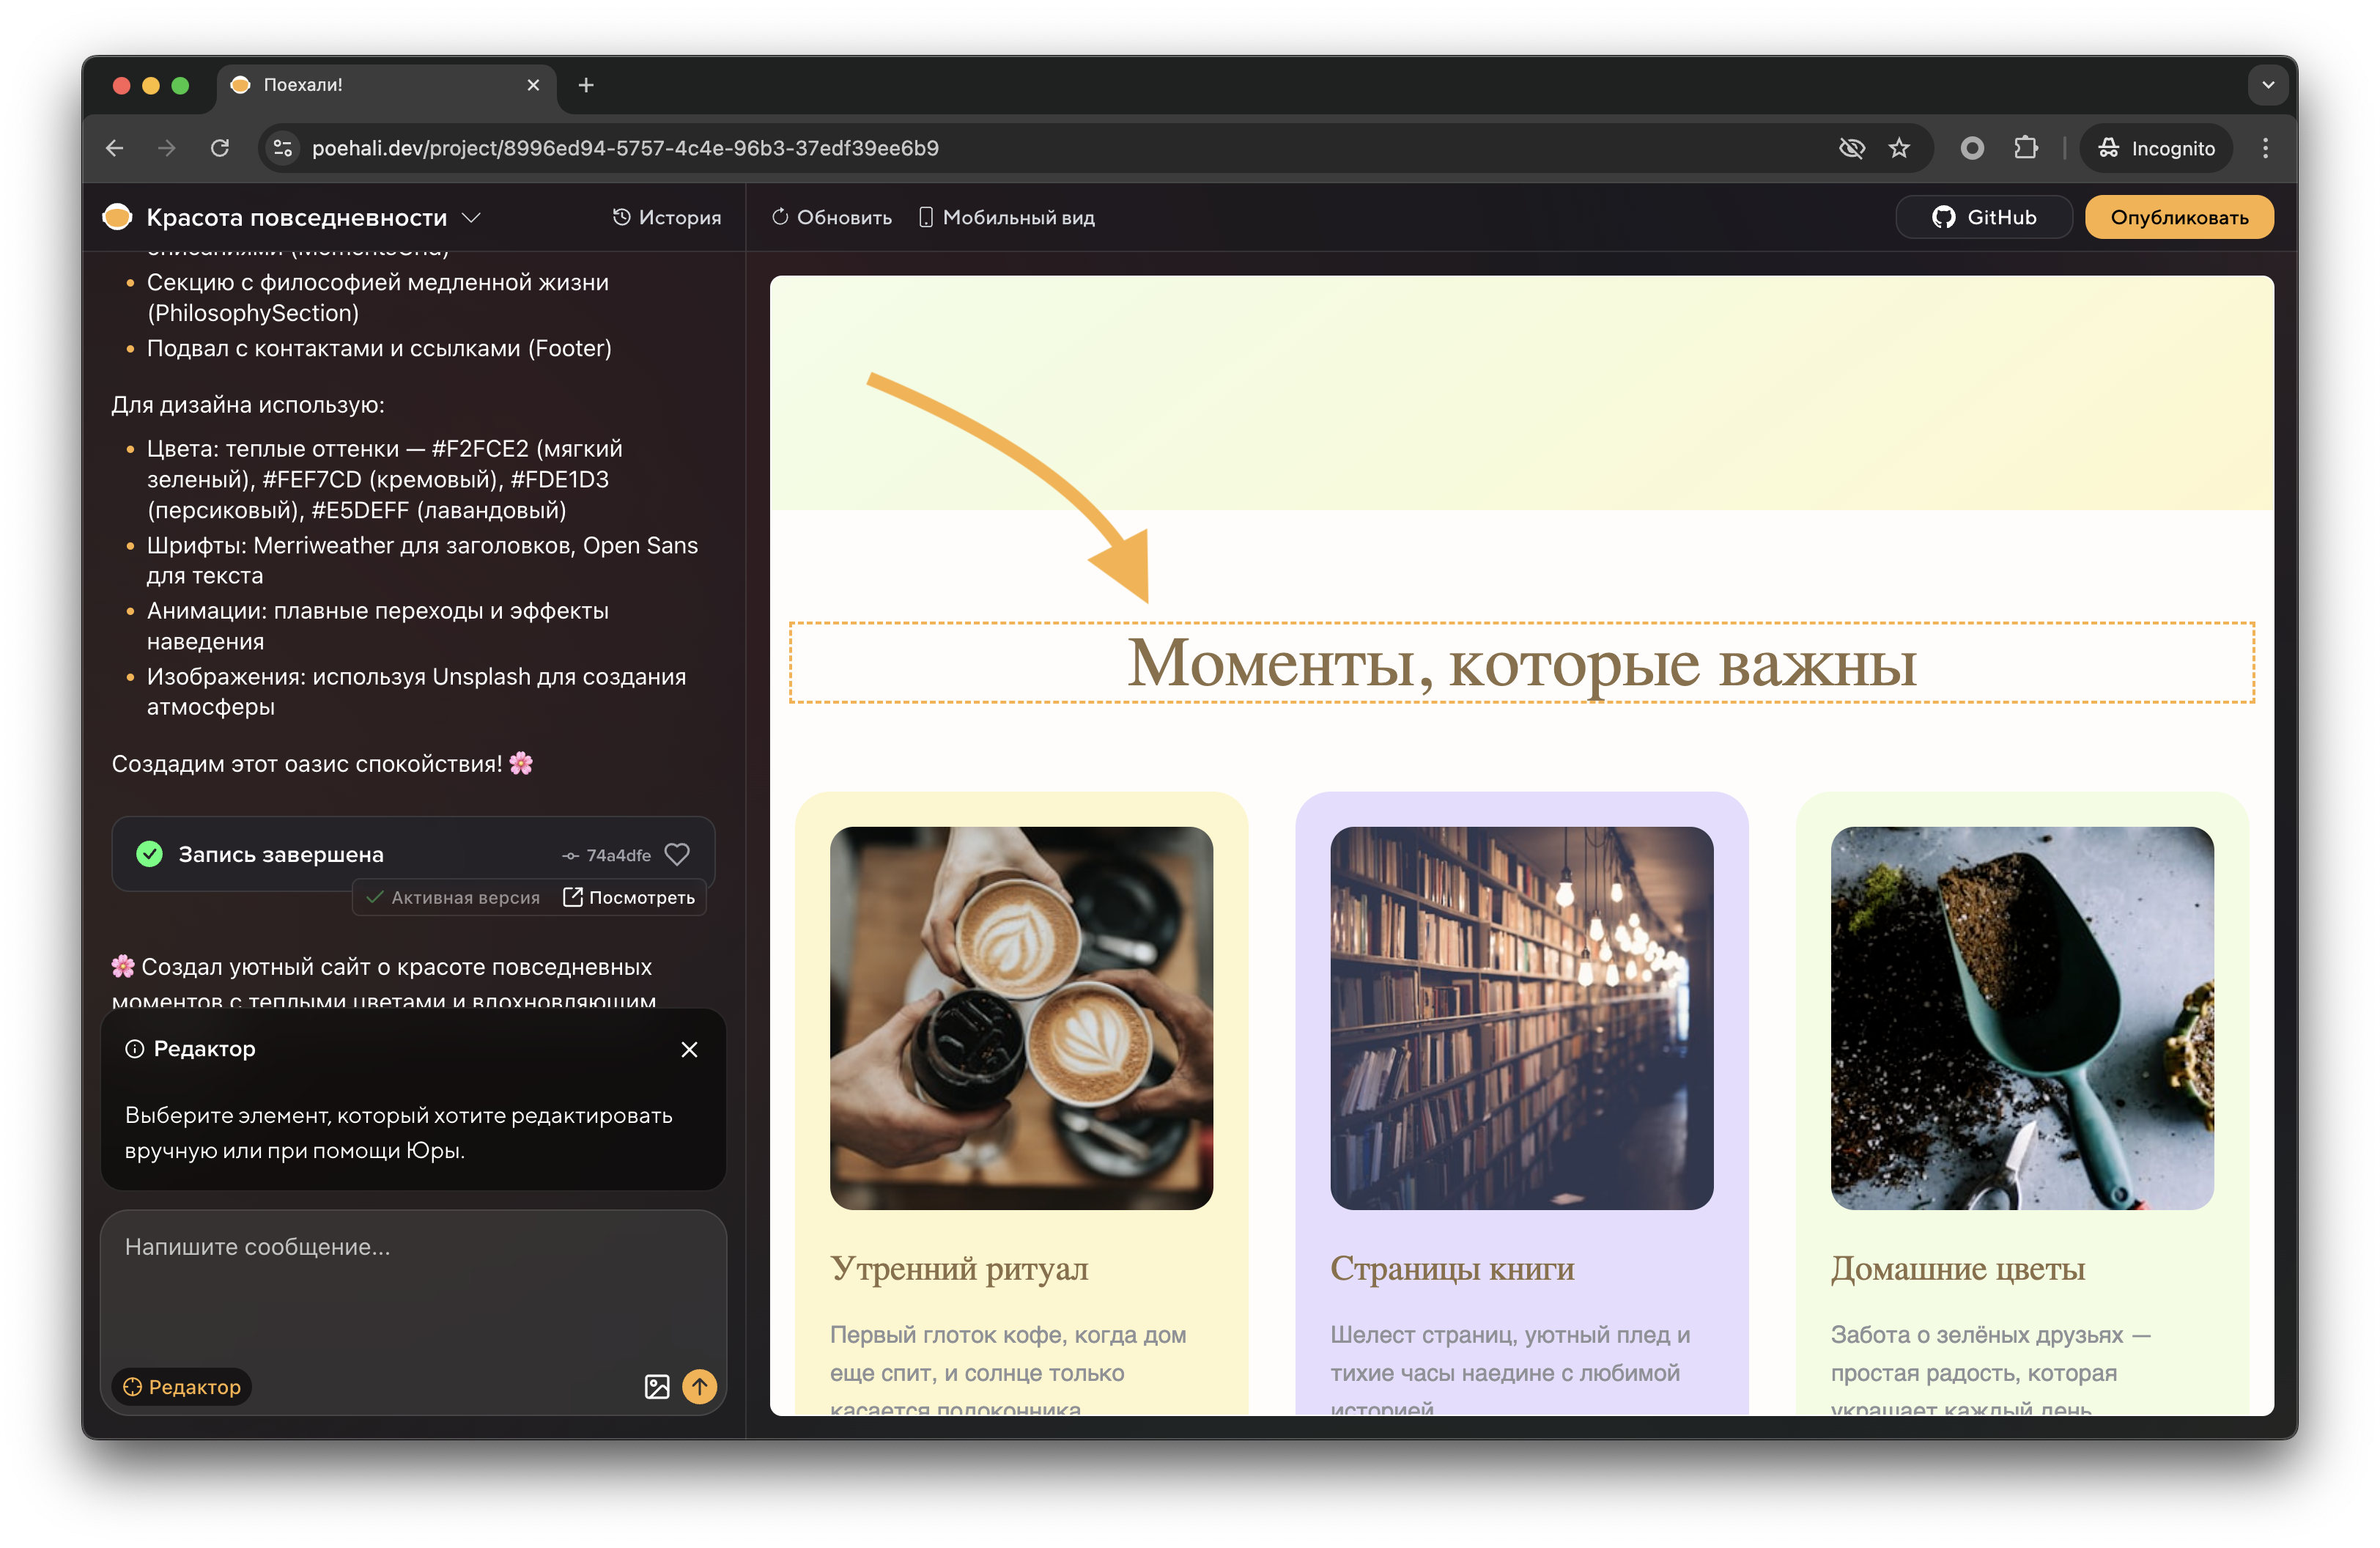
Task: Send the message with the arrow icon
Action: (699, 1387)
